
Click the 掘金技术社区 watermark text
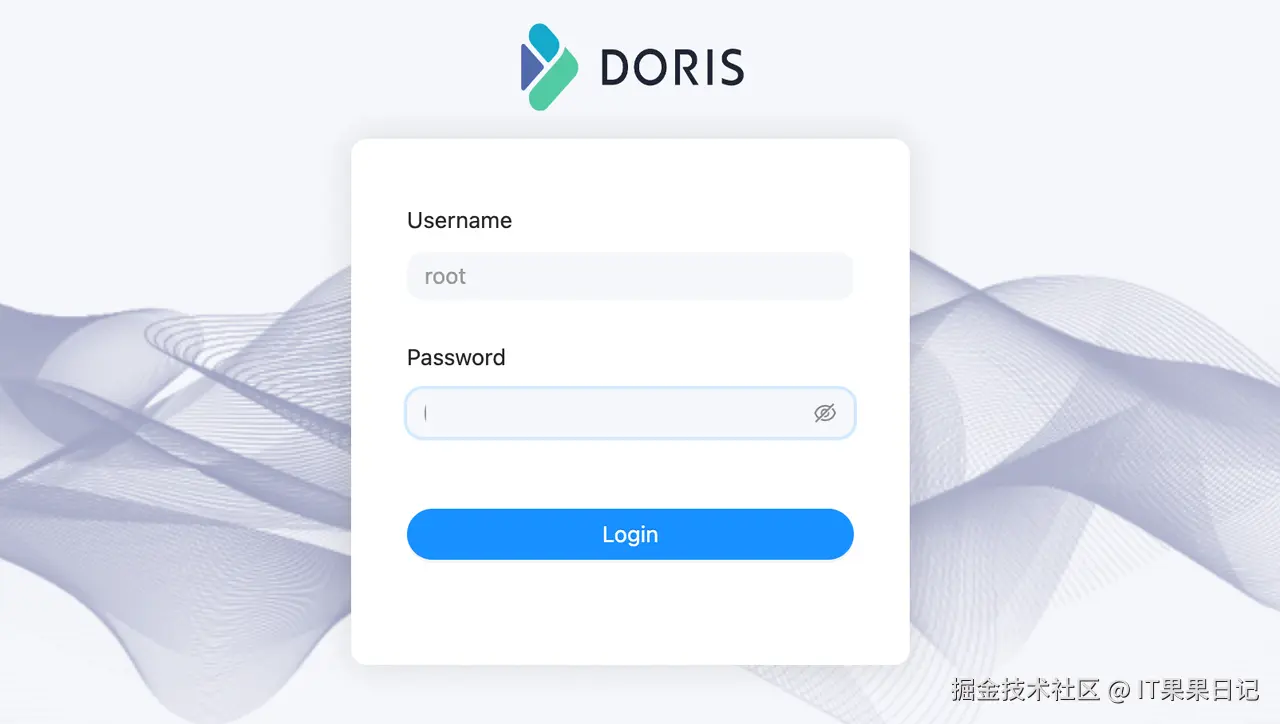(x=1026, y=689)
